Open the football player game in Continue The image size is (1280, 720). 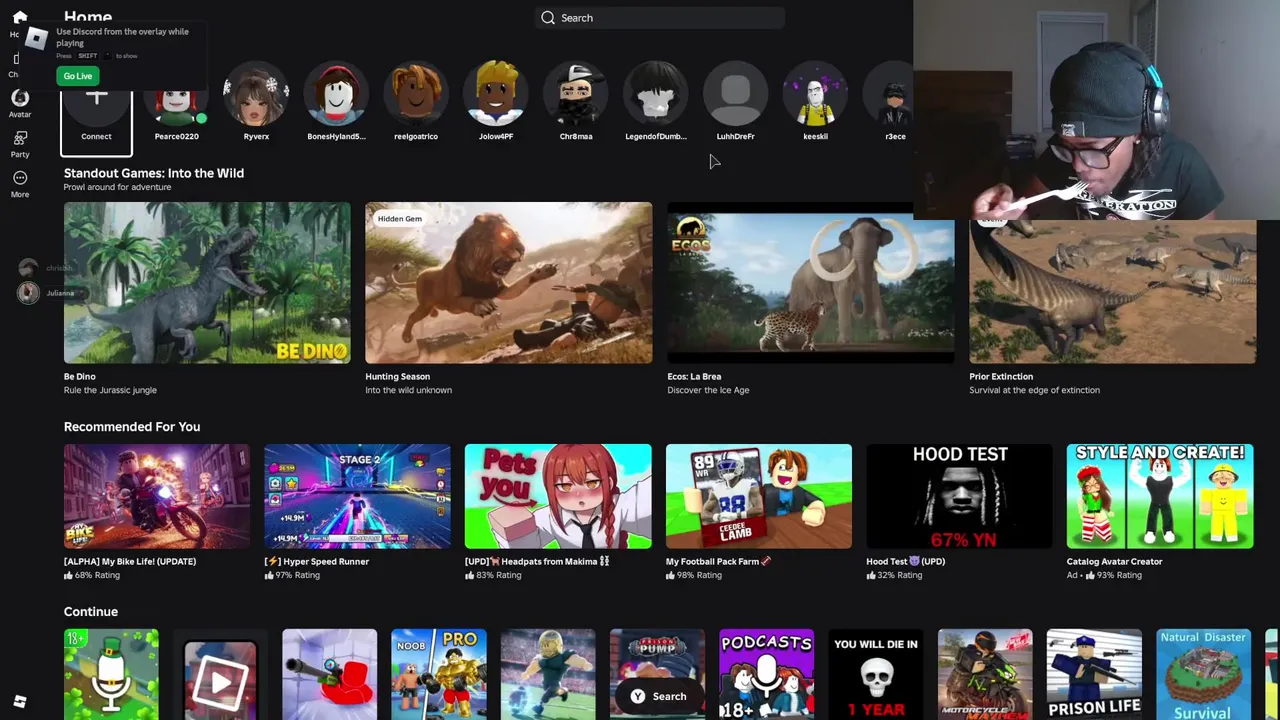pos(548,675)
